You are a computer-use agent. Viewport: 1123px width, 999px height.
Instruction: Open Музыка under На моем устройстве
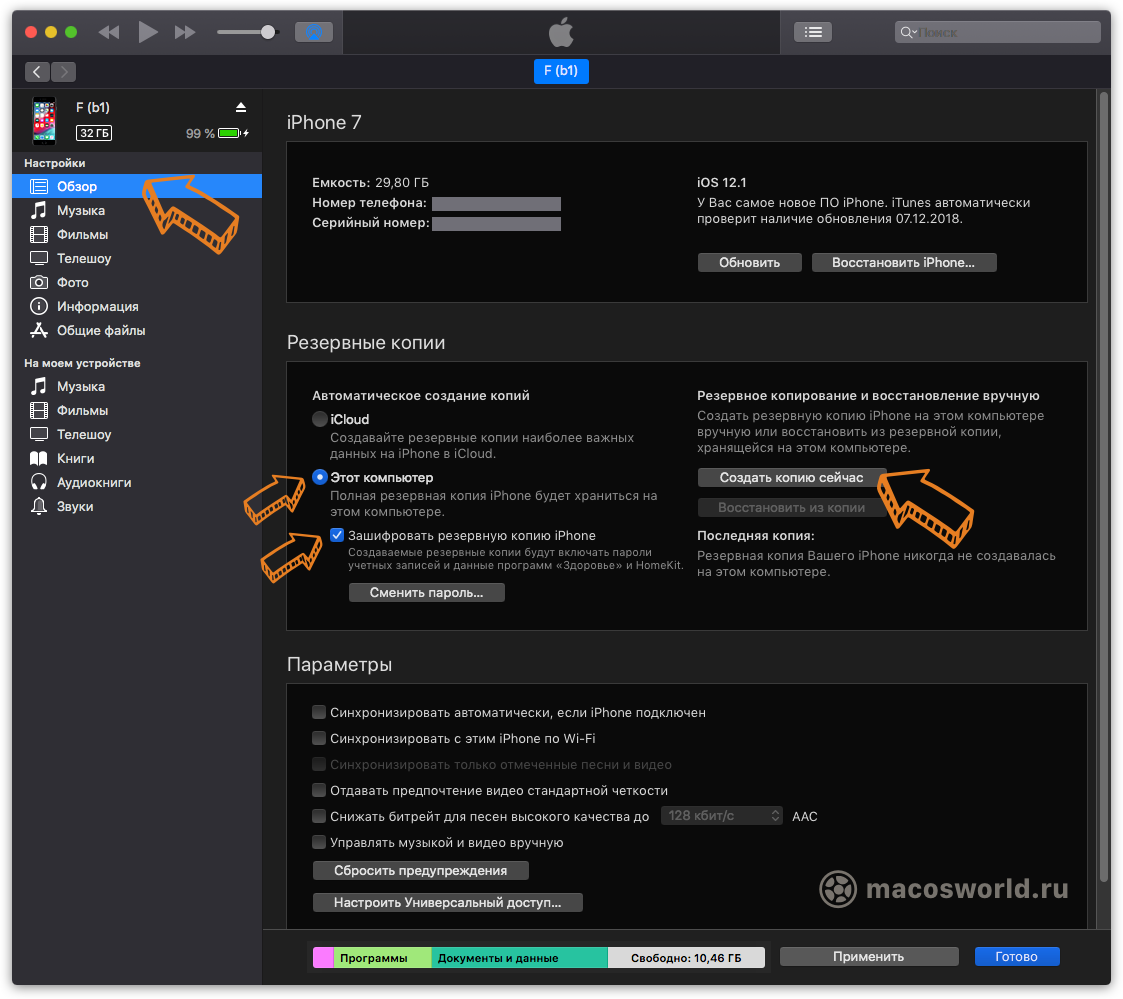point(137,386)
